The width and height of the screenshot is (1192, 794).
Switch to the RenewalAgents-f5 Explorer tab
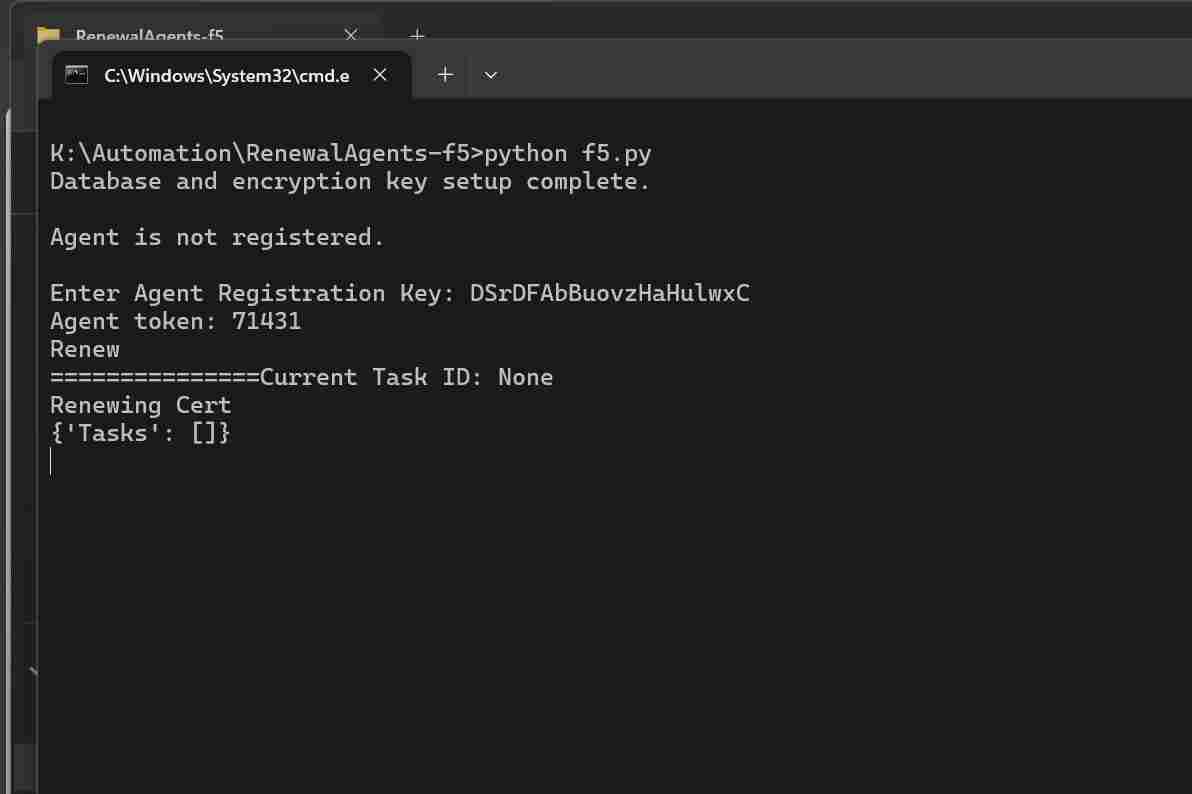[150, 35]
